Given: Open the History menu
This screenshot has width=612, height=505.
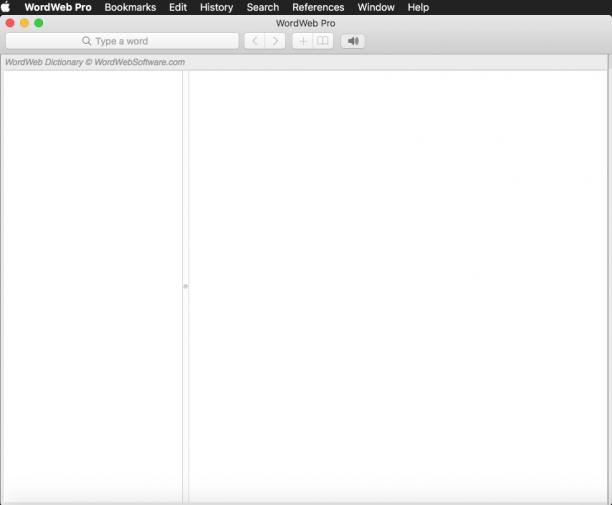Looking at the screenshot, I should click(x=217, y=7).
